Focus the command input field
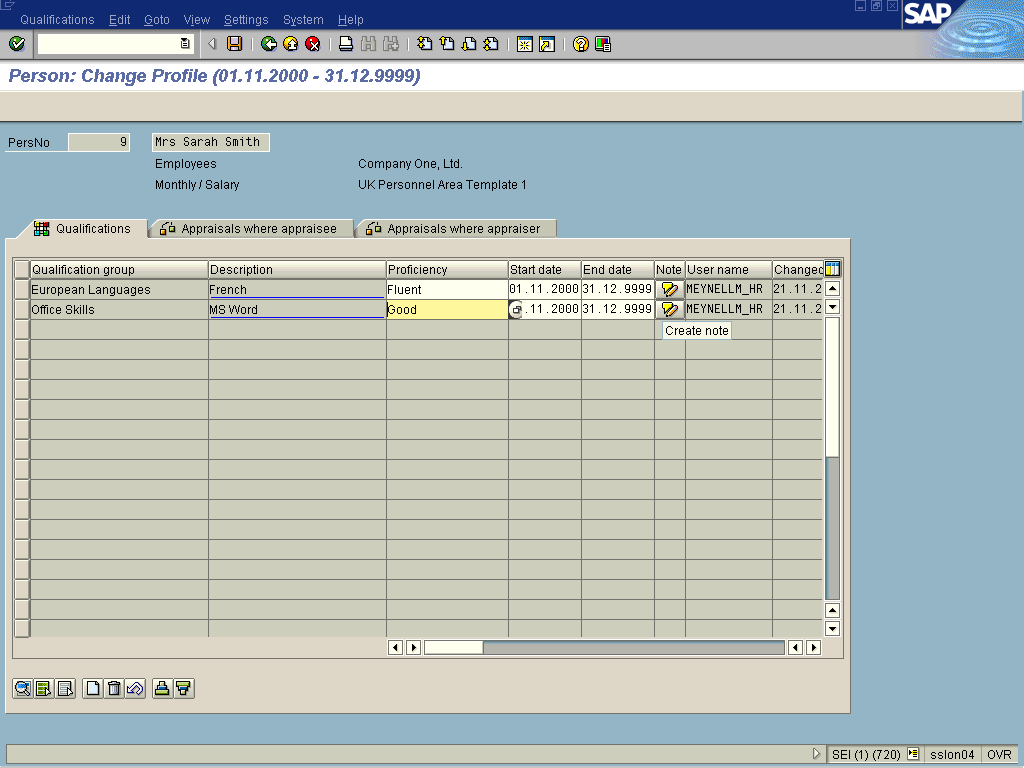 [x=108, y=44]
